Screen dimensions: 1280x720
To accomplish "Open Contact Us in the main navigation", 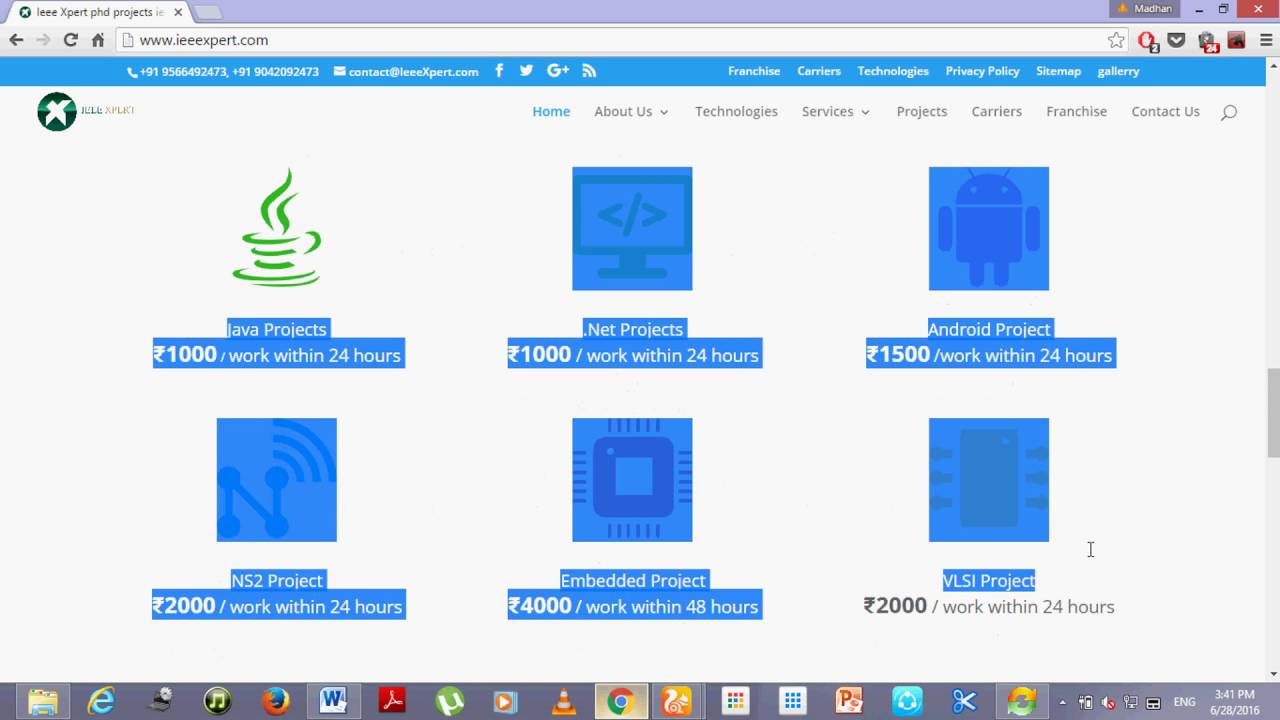I will point(1165,112).
